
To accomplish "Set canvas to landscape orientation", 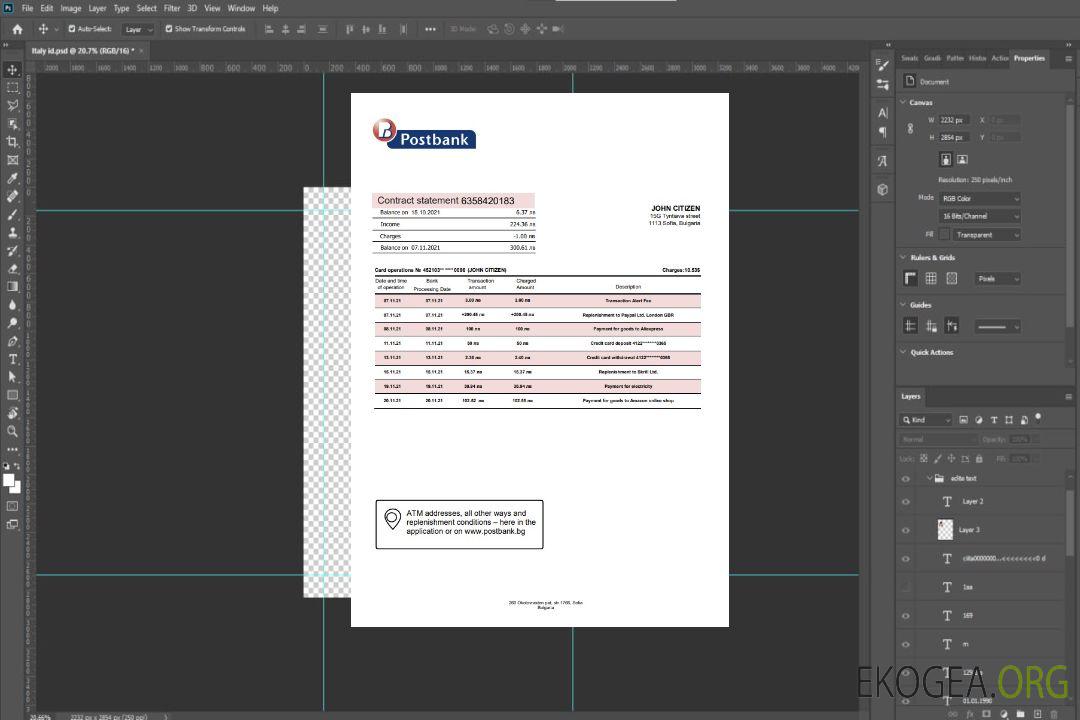I will (x=962, y=160).
